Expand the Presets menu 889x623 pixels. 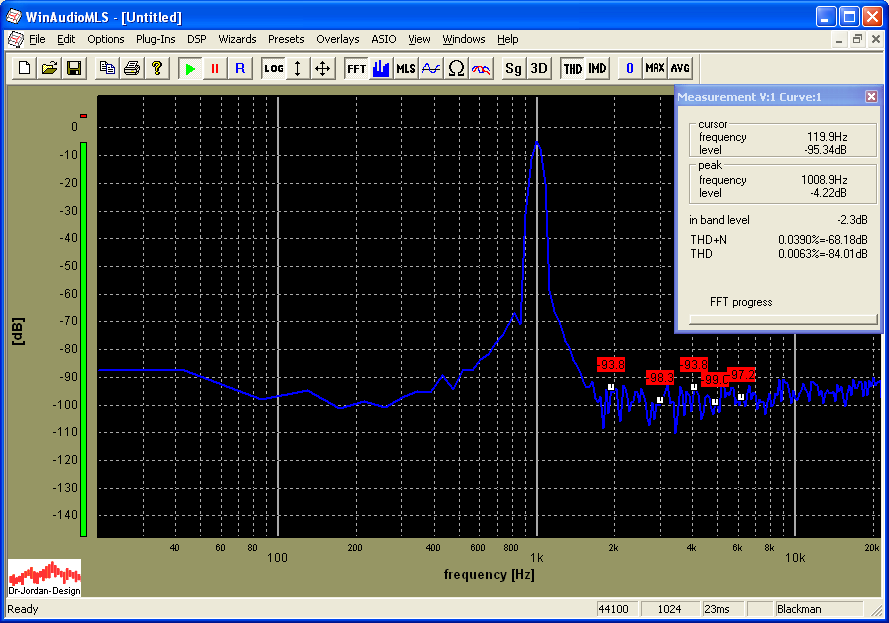(x=286, y=39)
